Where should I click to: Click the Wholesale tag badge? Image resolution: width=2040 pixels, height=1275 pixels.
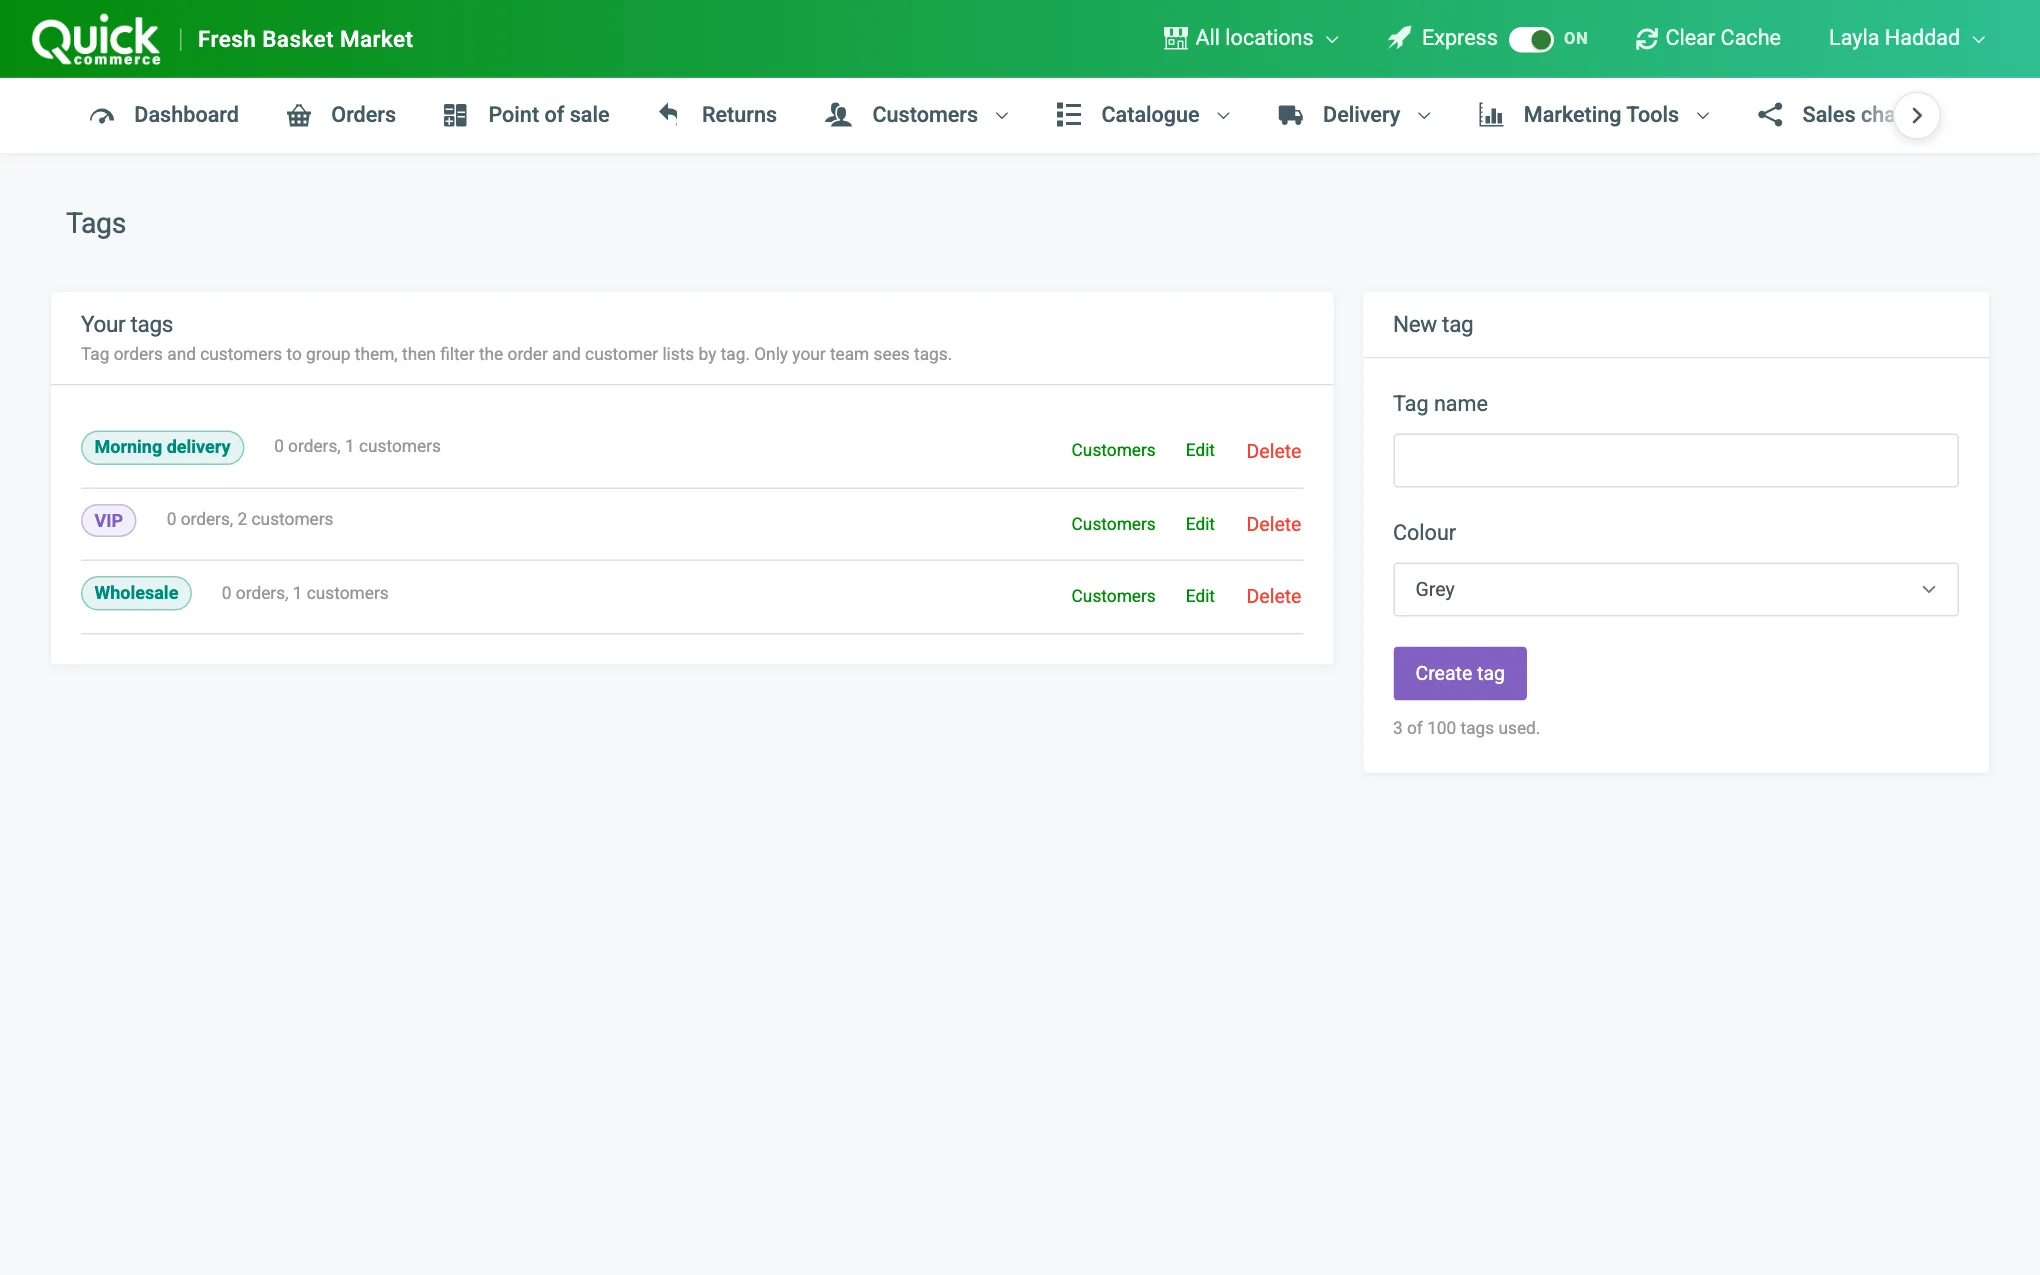tap(136, 593)
